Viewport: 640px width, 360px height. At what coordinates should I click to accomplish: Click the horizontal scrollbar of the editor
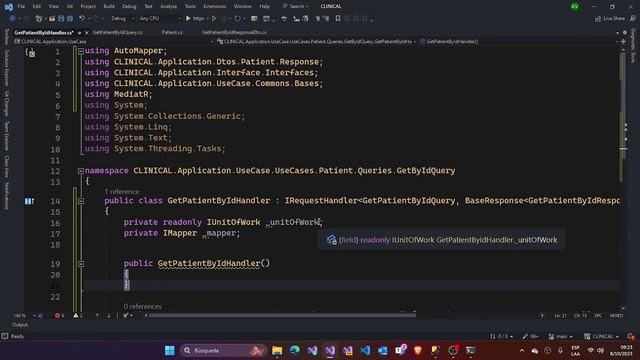282,315
